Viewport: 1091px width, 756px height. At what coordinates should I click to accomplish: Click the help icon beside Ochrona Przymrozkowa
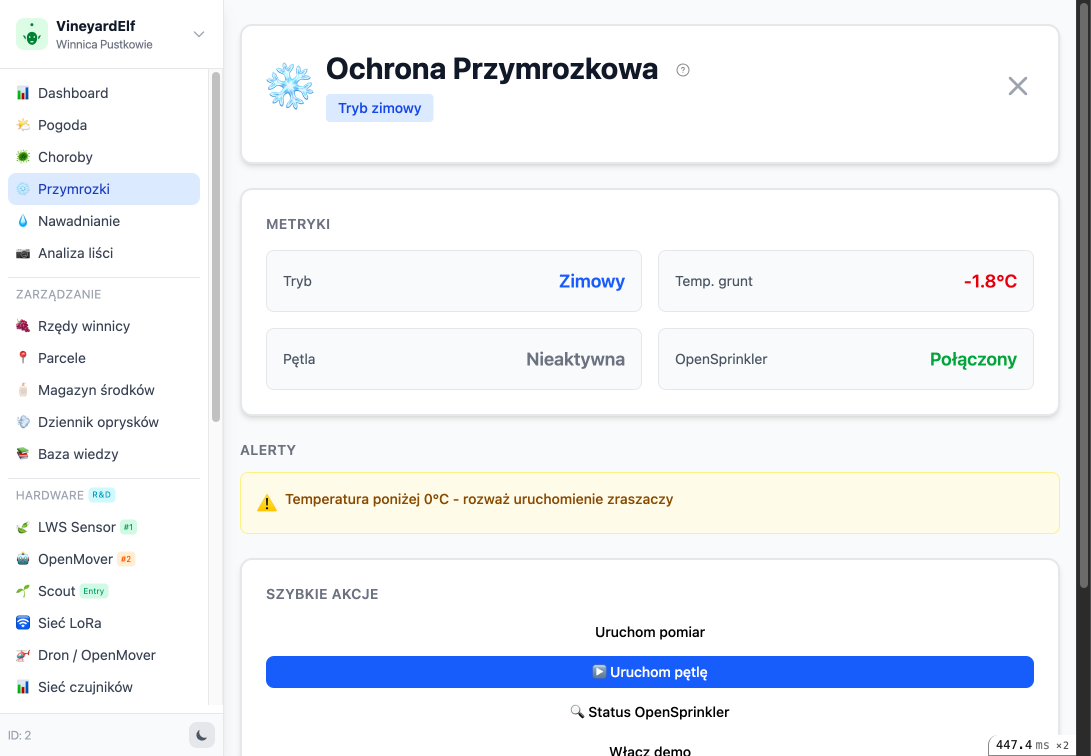(682, 70)
